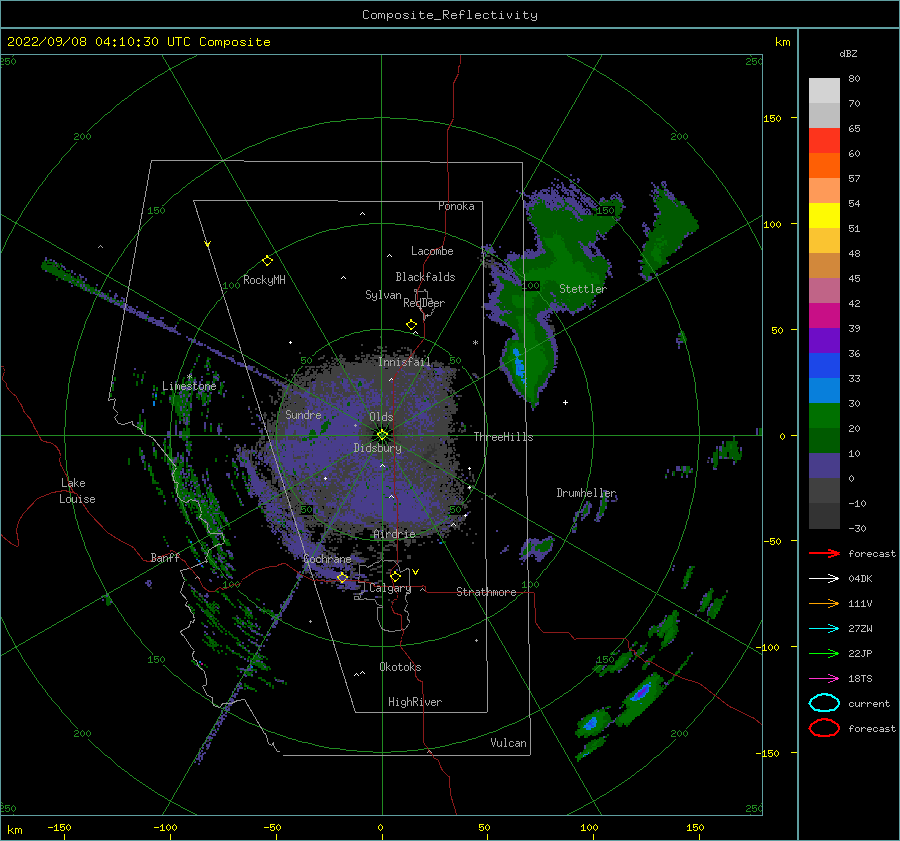Click the HighRiver town label
Screen dimensions: 900x841
[415, 702]
